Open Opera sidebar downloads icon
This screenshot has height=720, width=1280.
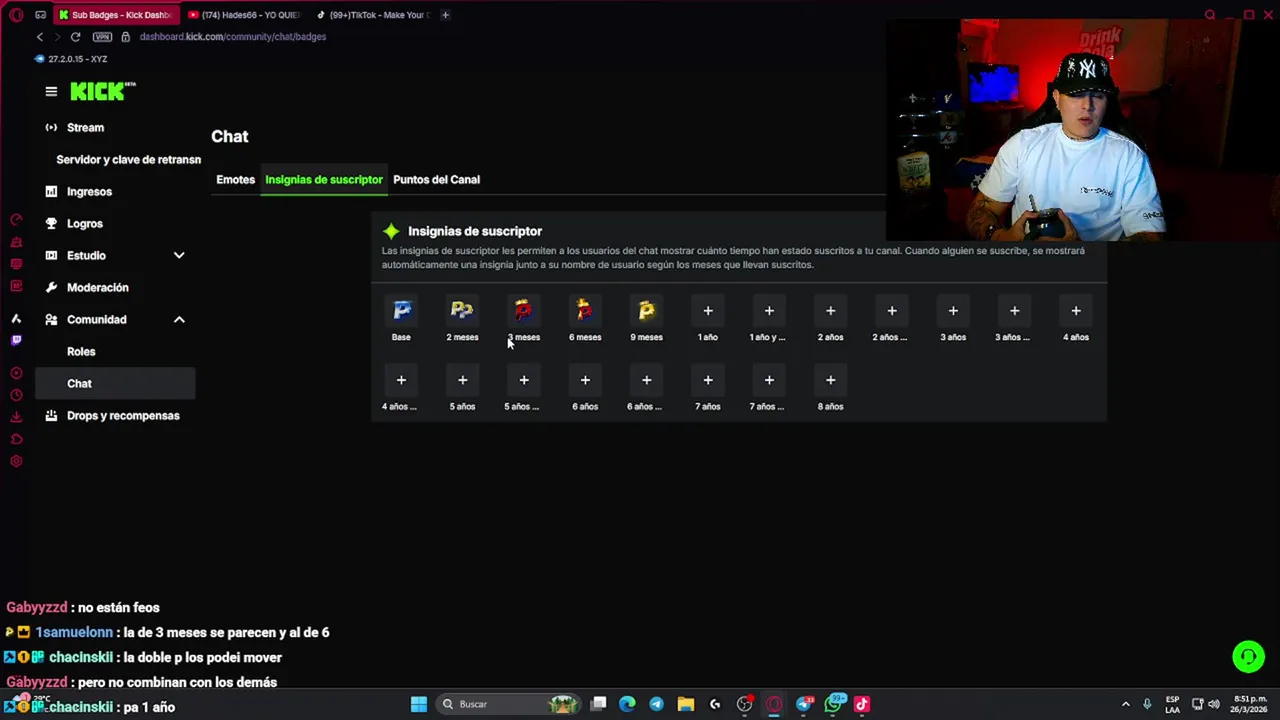16,417
